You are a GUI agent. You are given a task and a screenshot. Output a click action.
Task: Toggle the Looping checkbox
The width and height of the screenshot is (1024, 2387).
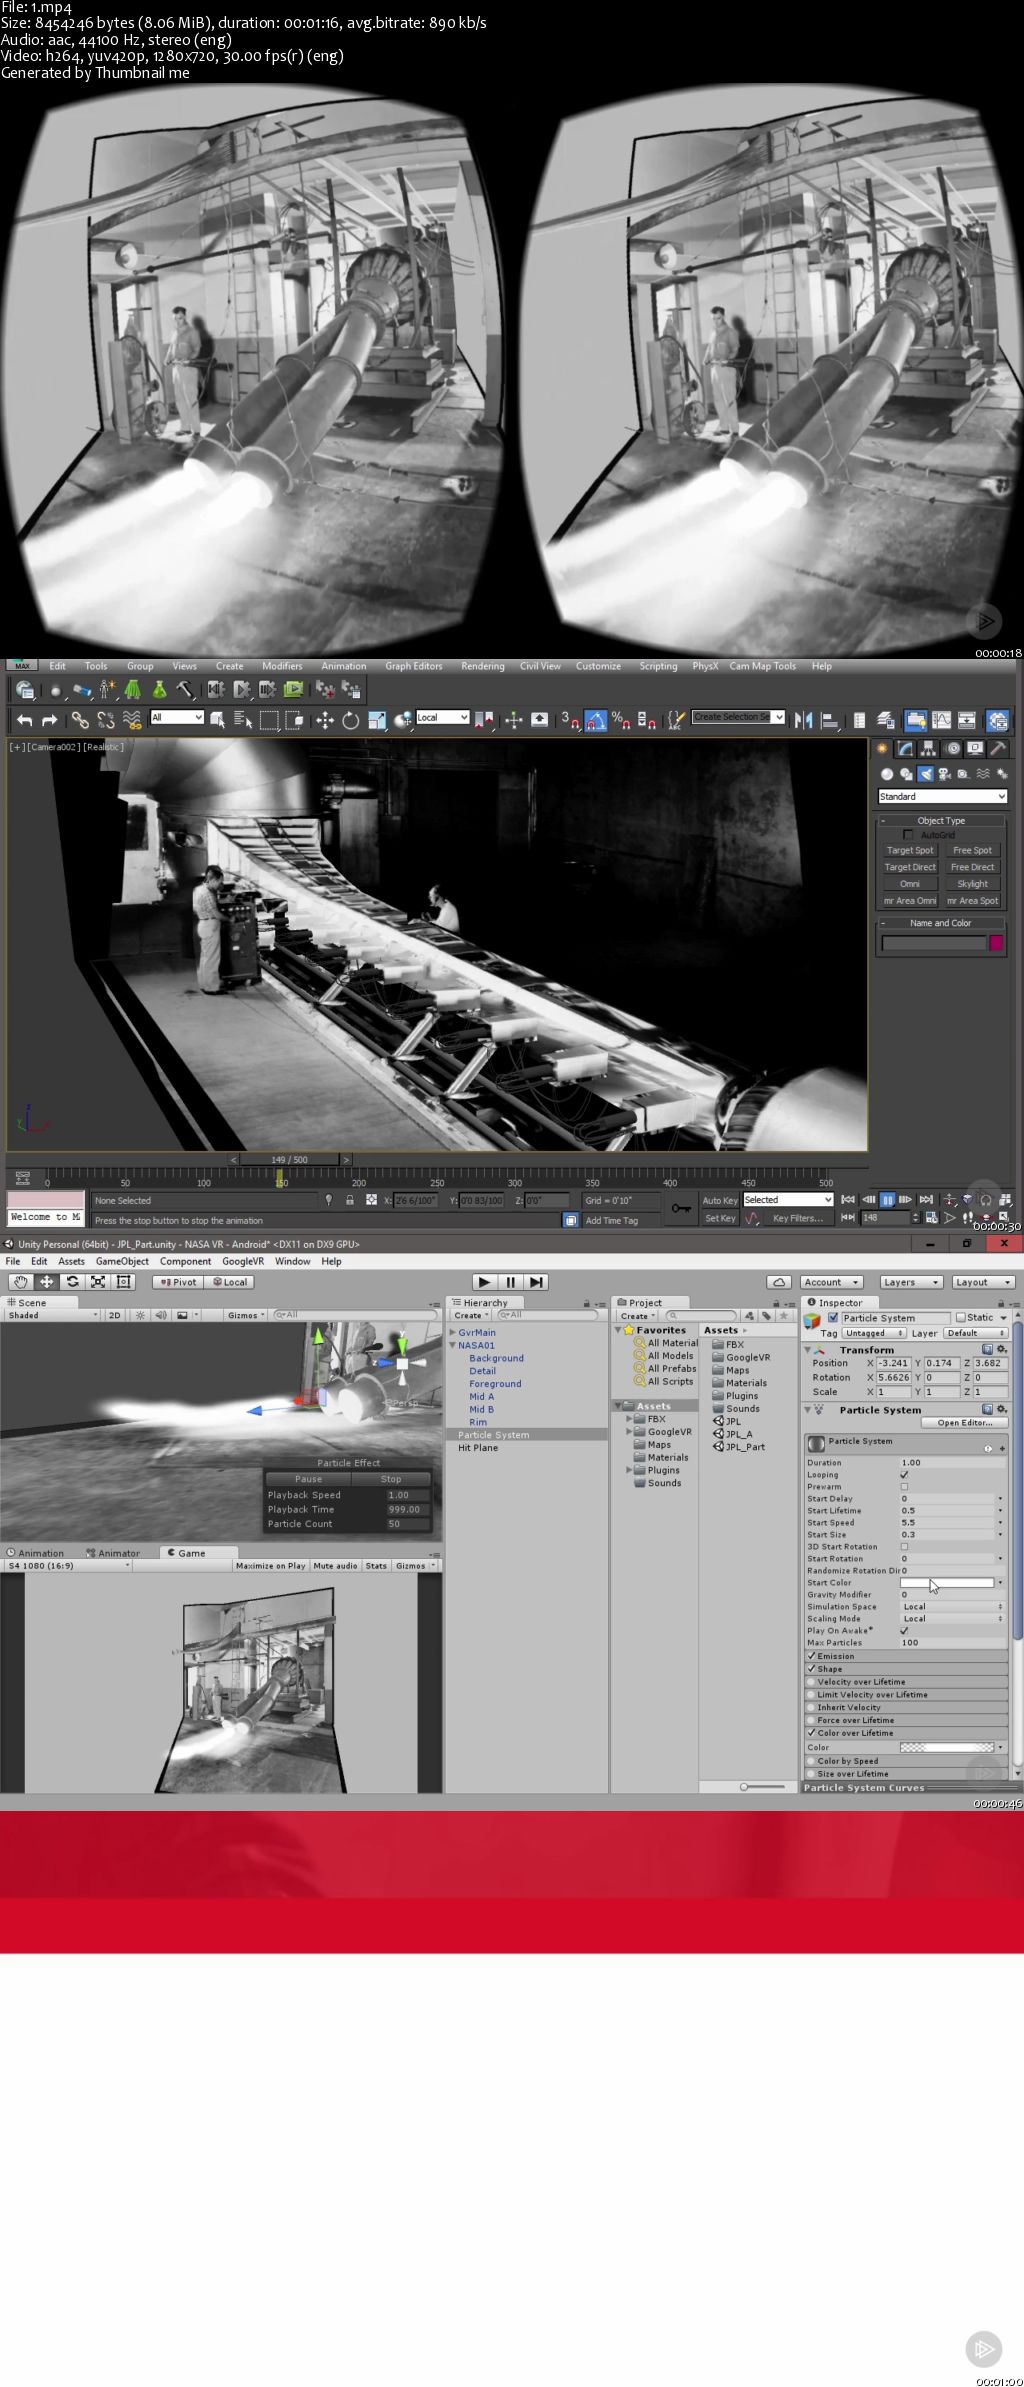(904, 1474)
